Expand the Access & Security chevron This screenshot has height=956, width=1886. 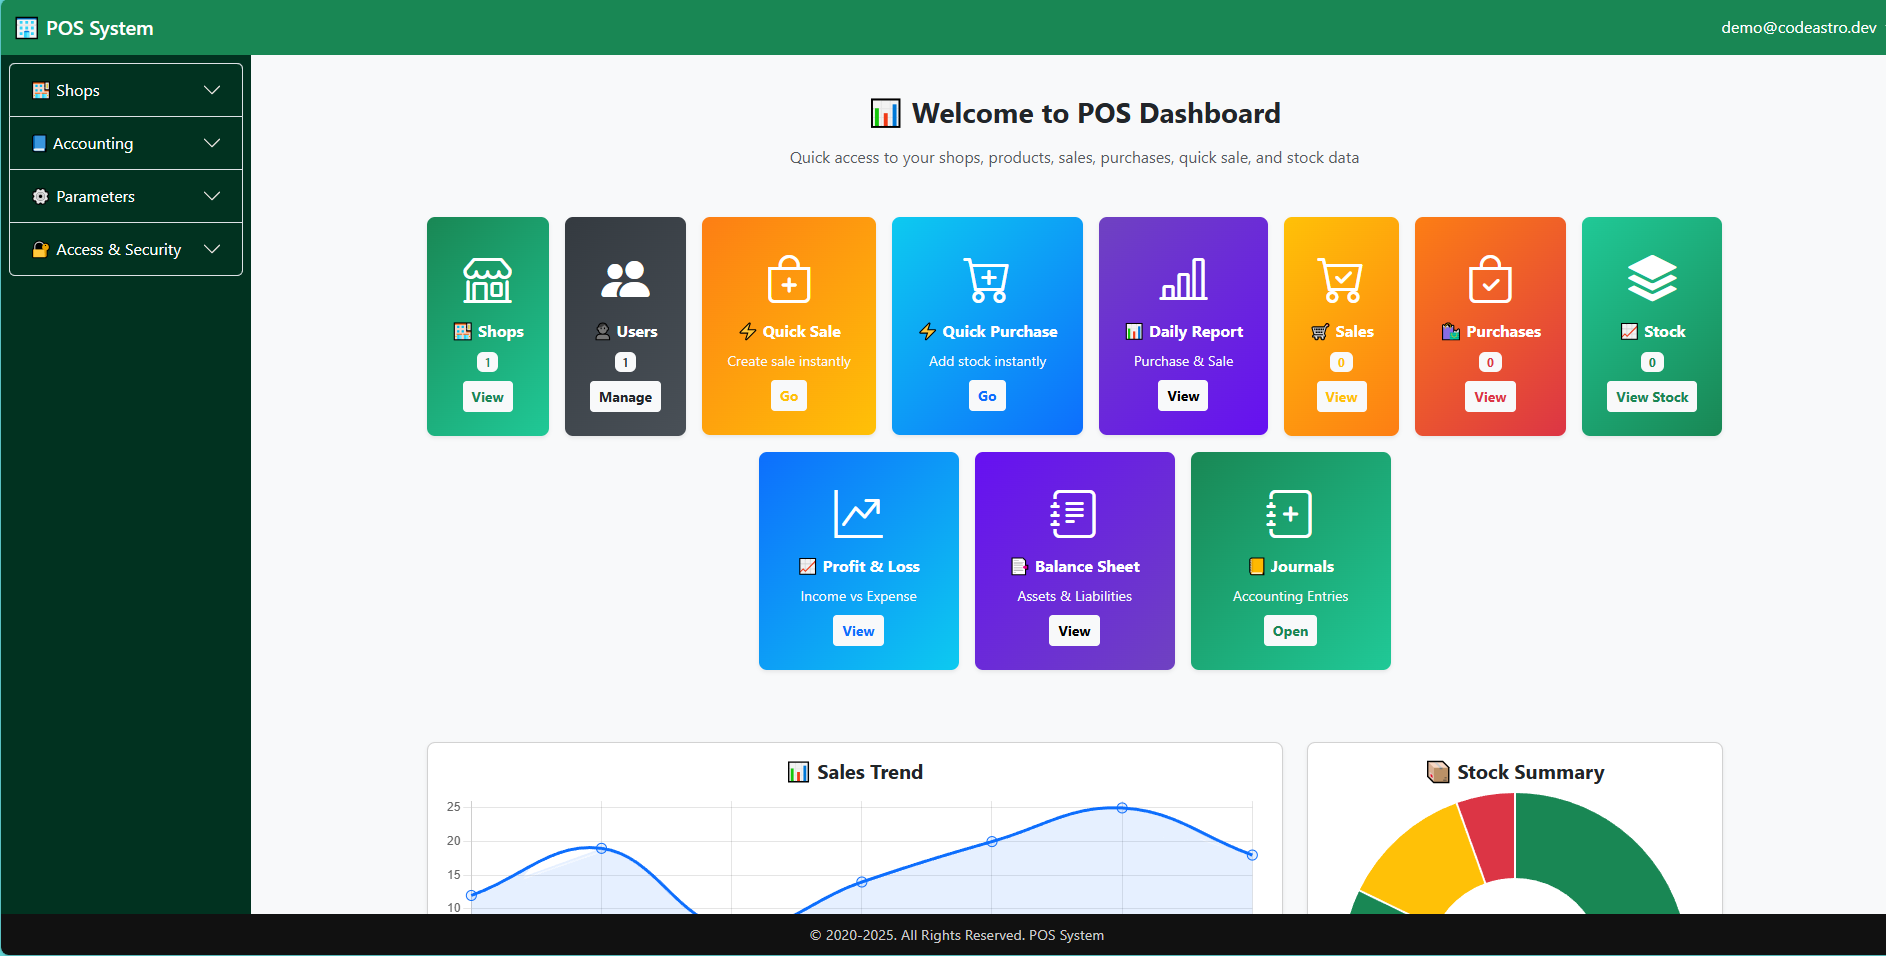click(x=212, y=249)
